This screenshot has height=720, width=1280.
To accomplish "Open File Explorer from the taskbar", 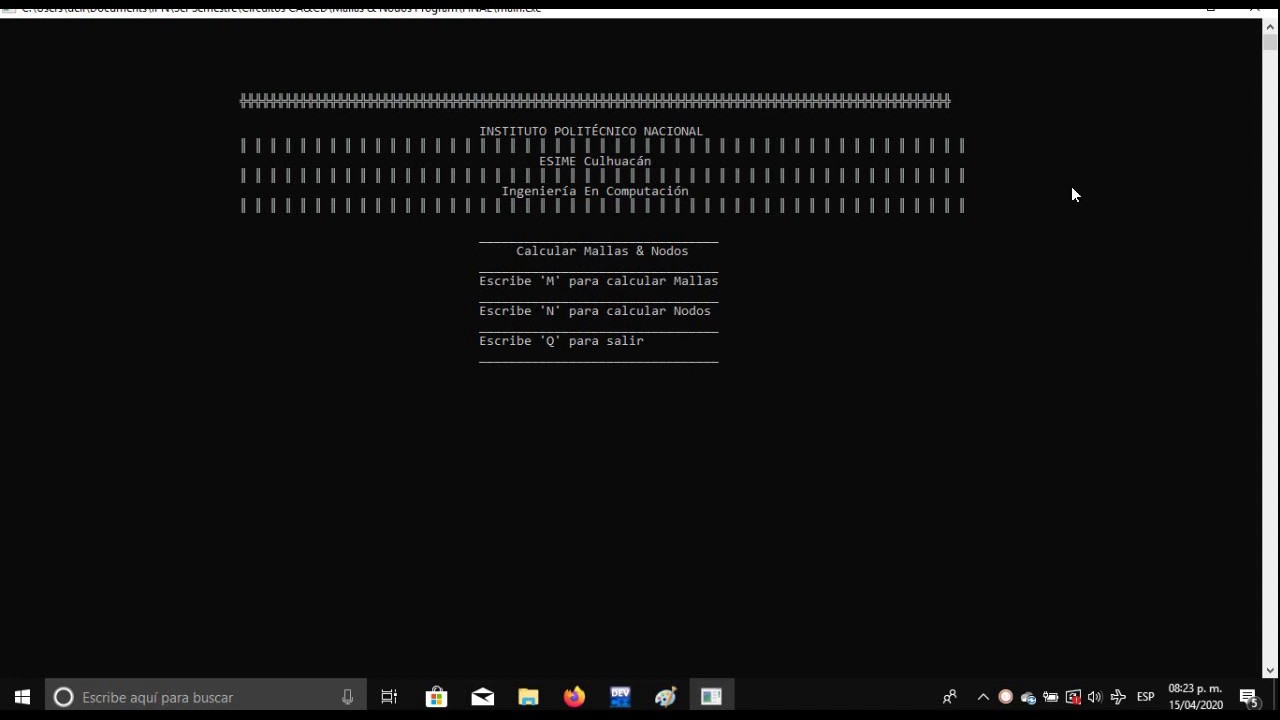I will click(528, 697).
